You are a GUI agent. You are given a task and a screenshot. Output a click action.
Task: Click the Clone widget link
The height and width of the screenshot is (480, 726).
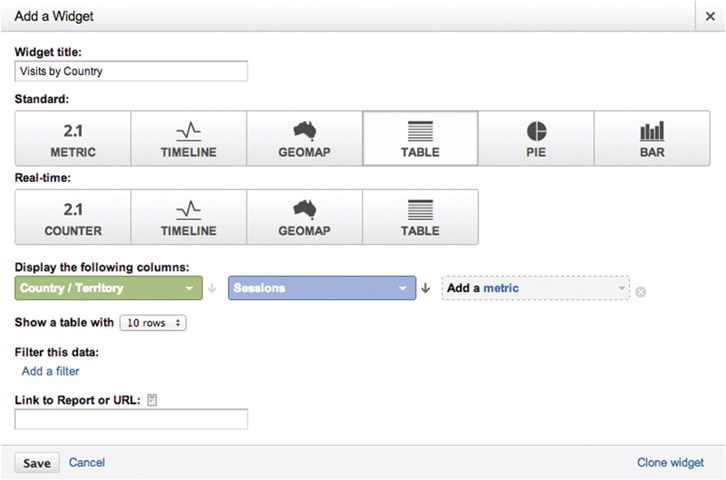670,463
